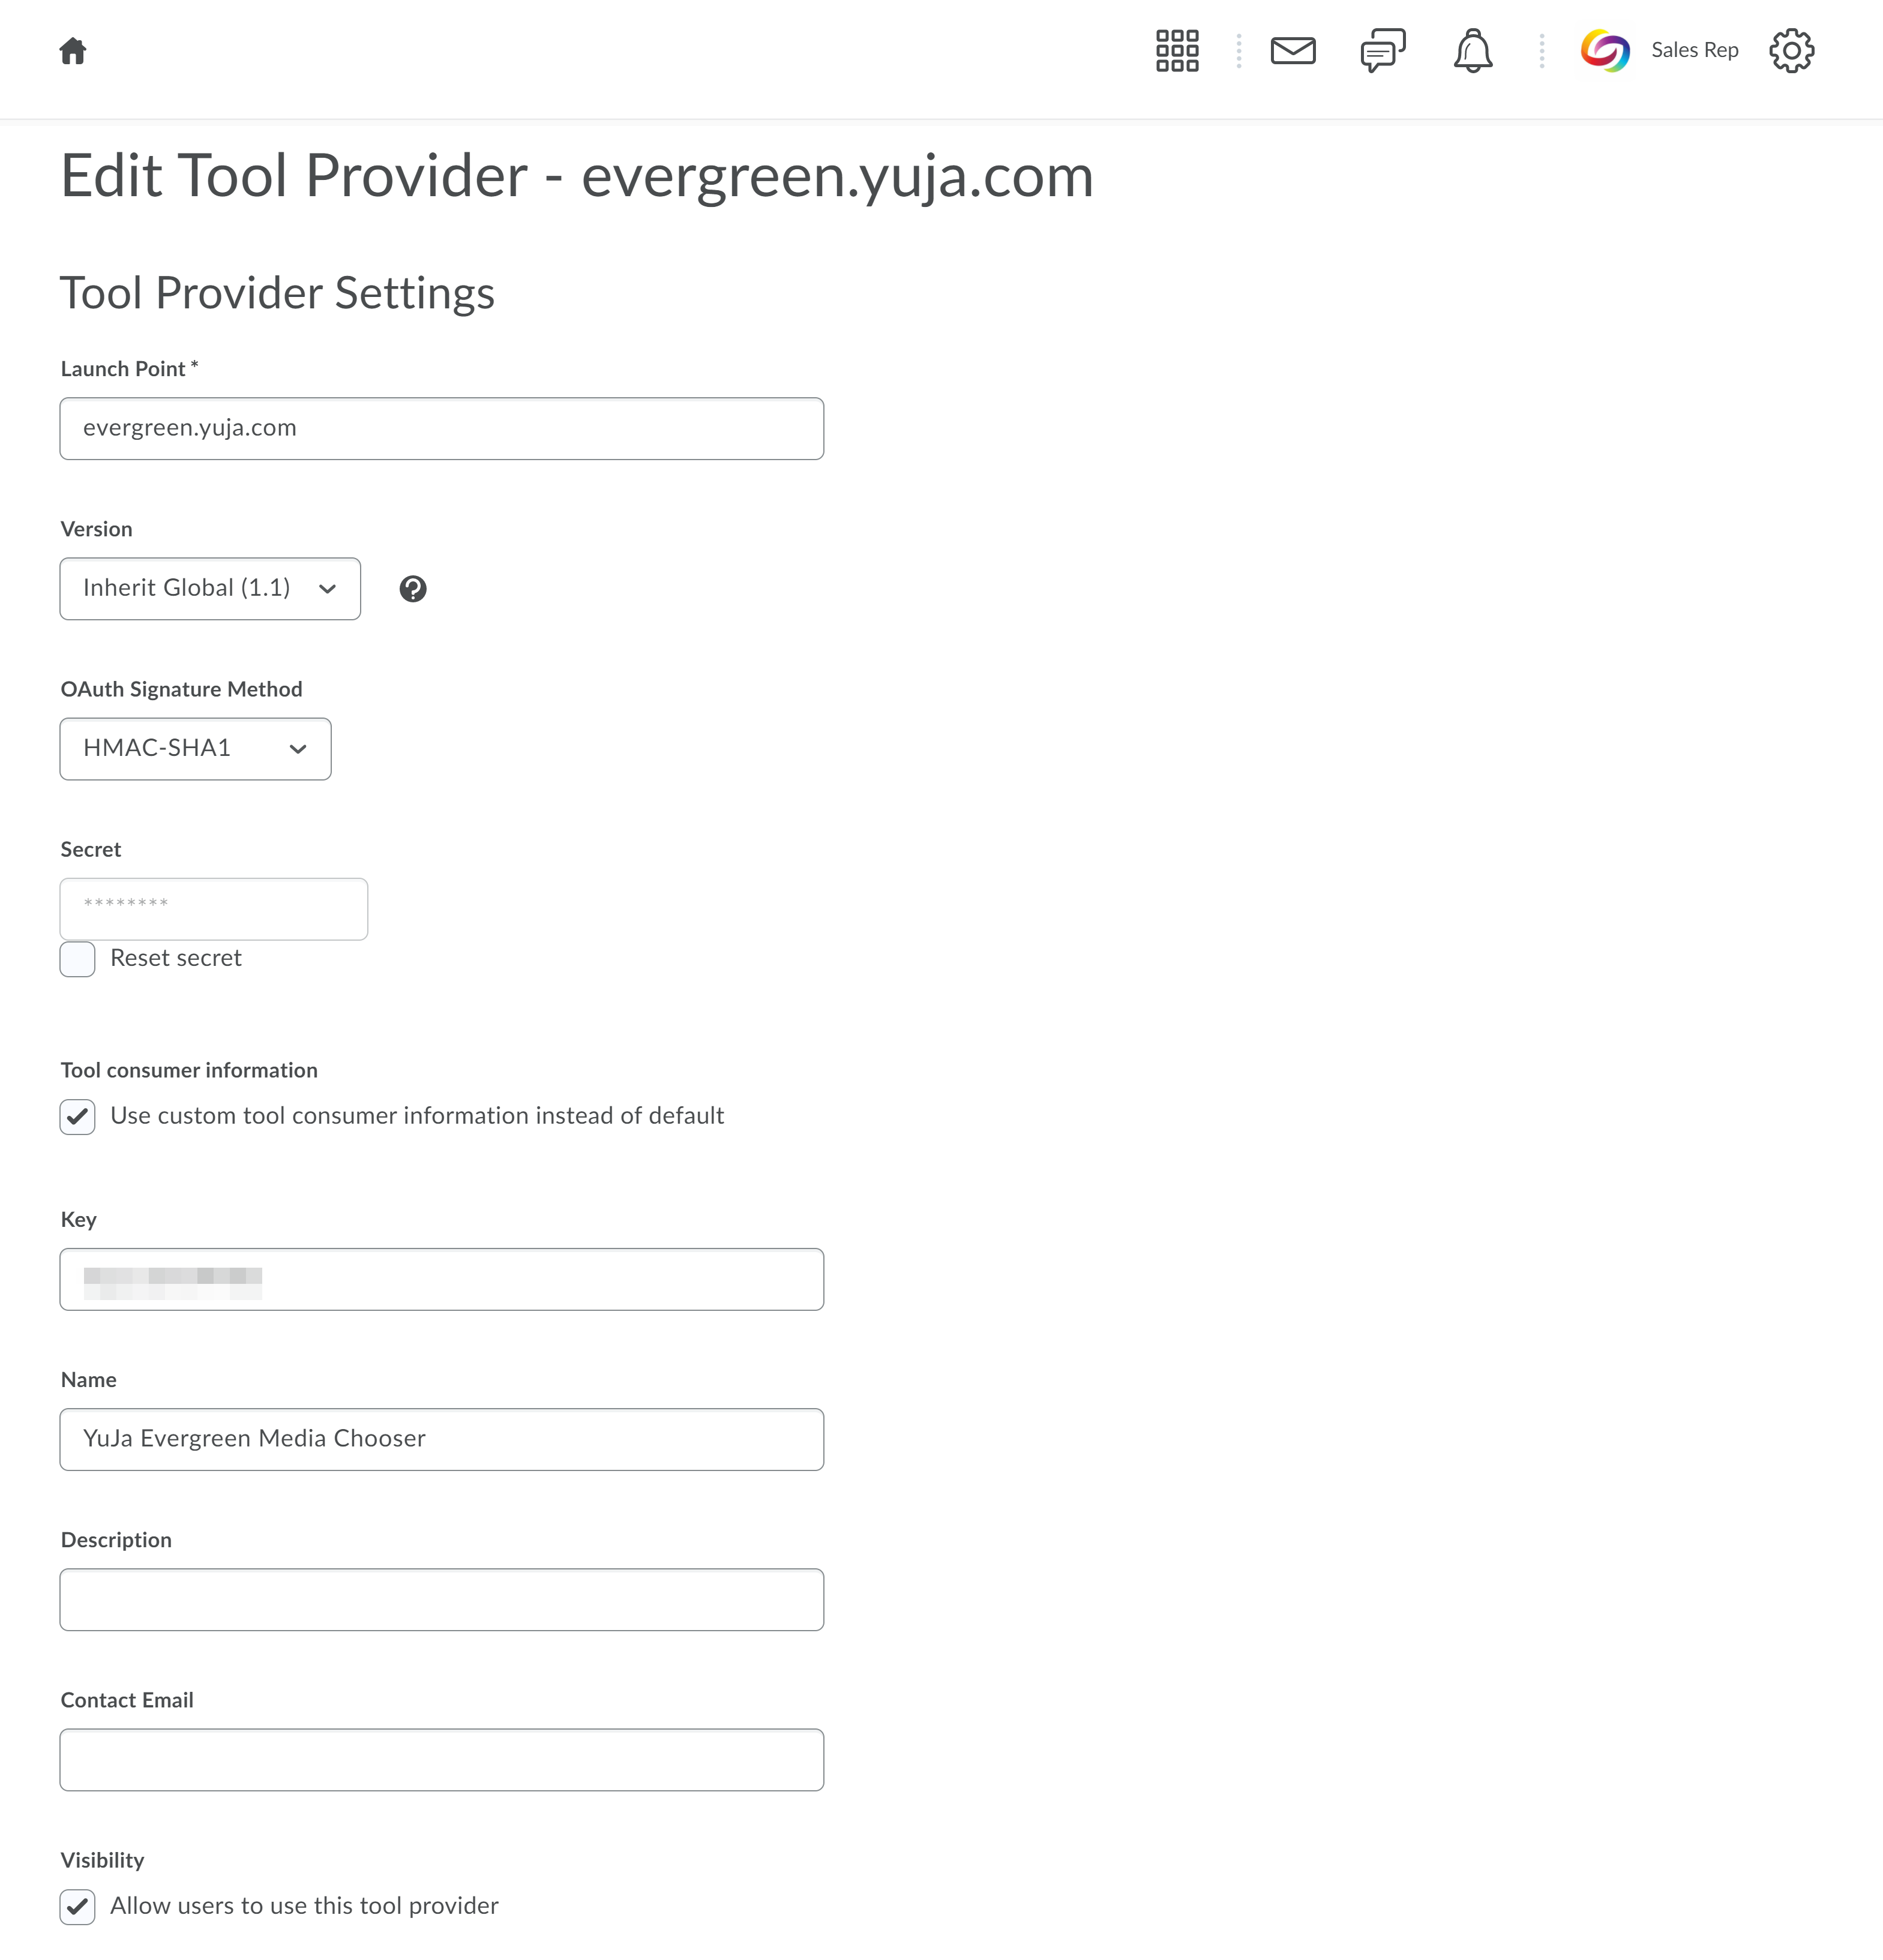
Task: Click the Contact Email field
Action: (442, 1759)
